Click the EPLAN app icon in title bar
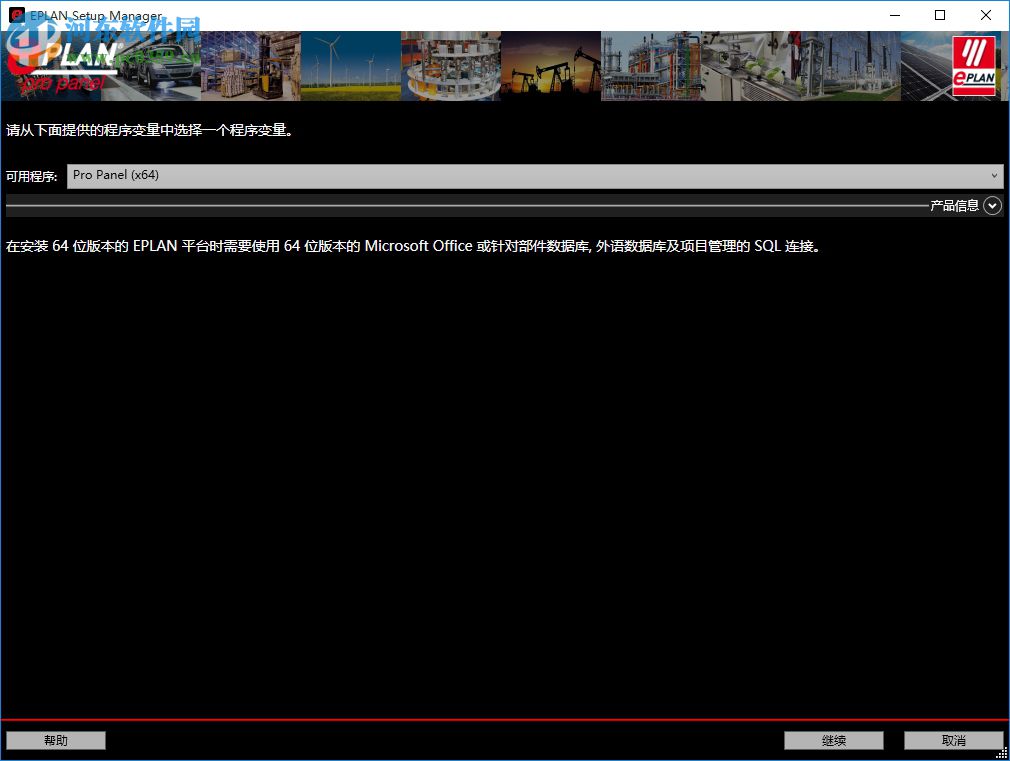 point(17,15)
